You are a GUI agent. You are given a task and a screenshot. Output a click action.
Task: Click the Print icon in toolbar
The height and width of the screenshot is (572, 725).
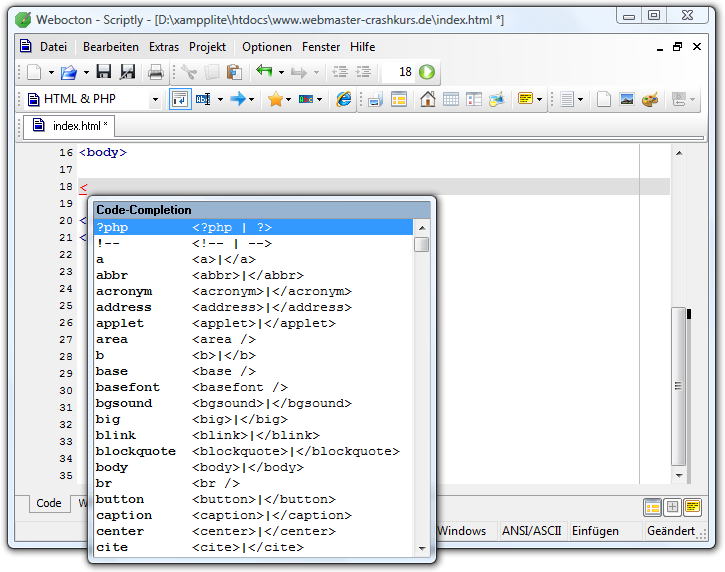point(156,72)
